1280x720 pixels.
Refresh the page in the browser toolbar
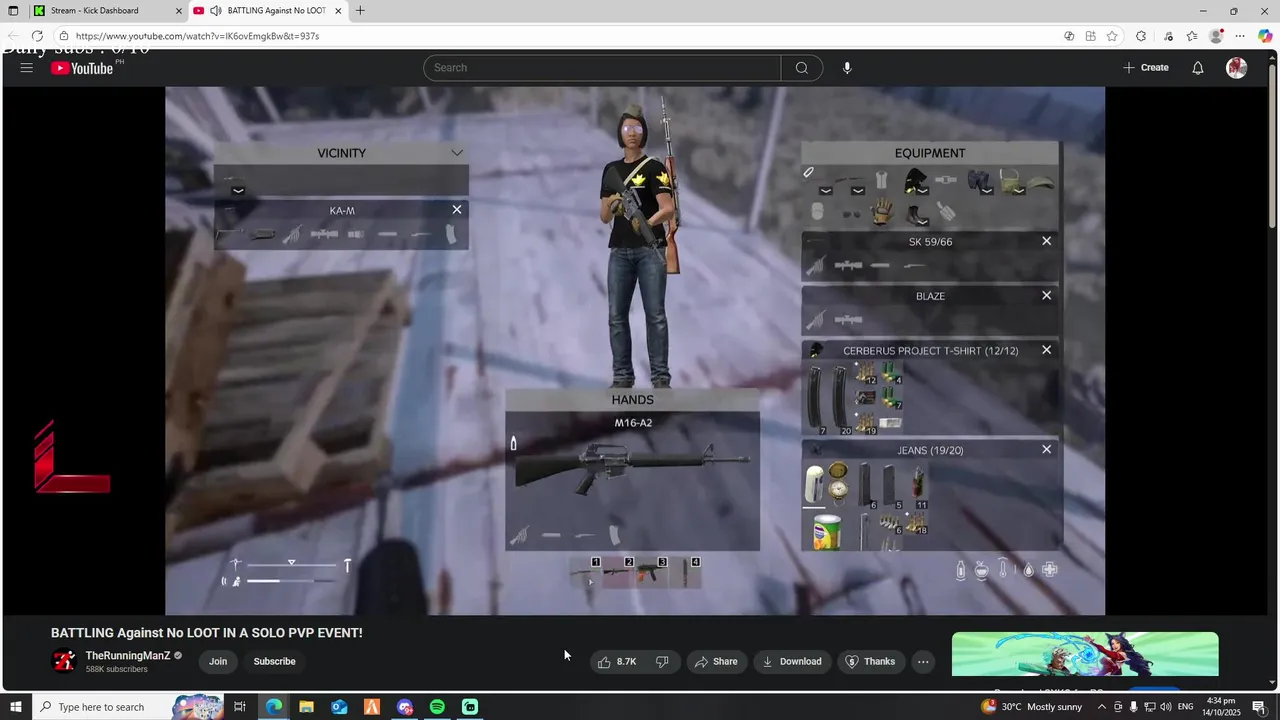point(37,36)
